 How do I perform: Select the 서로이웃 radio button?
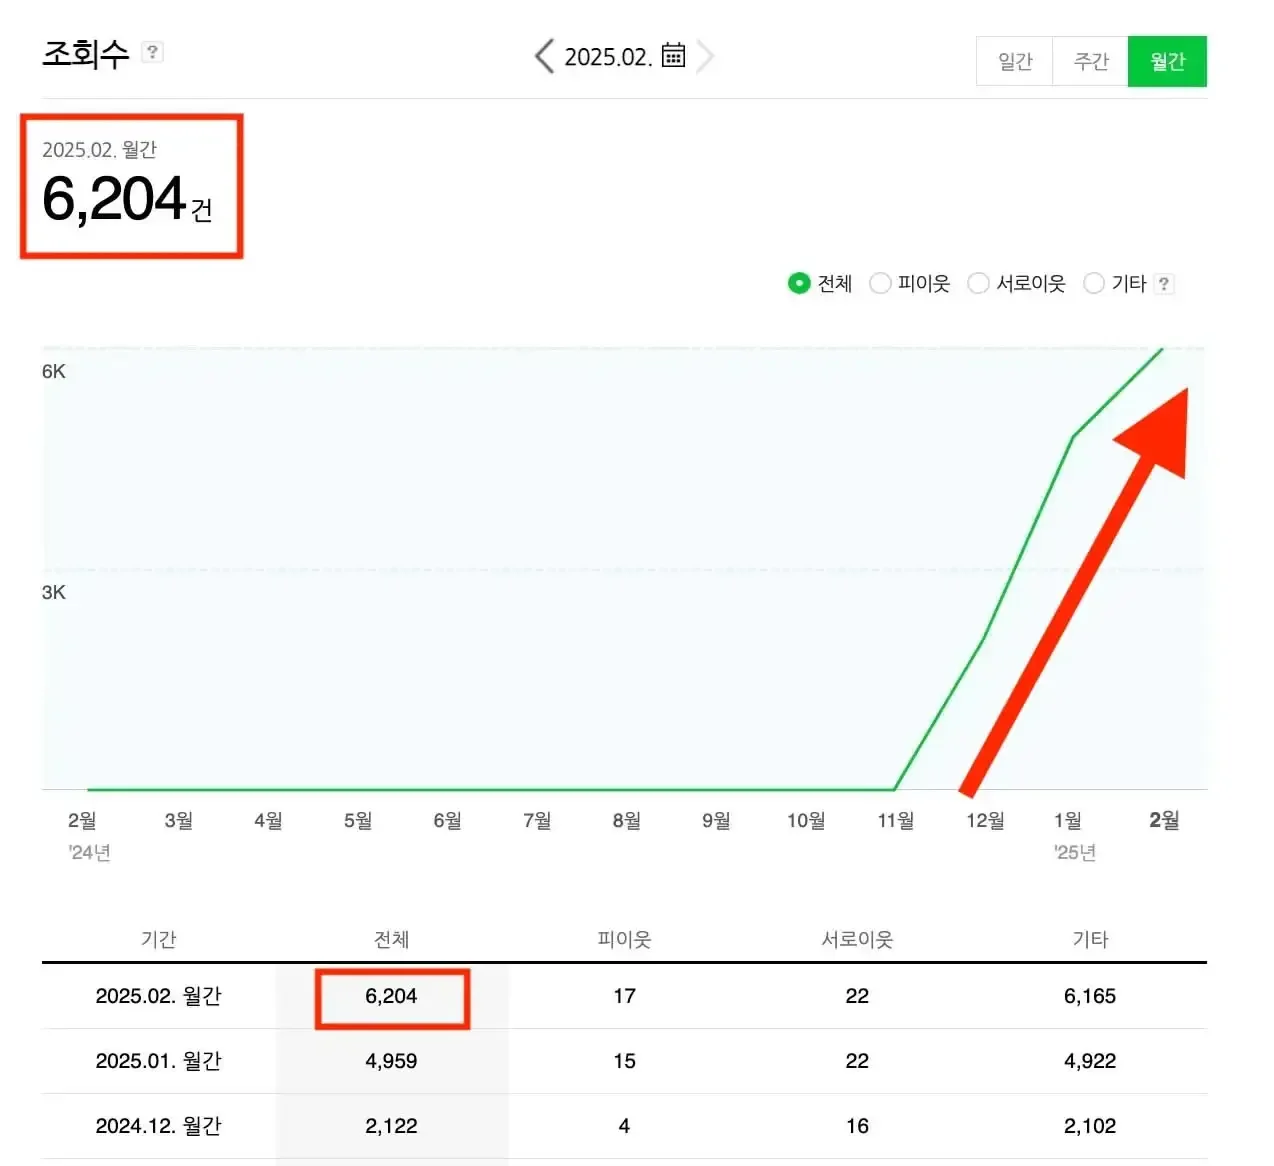pyautogui.click(x=978, y=284)
